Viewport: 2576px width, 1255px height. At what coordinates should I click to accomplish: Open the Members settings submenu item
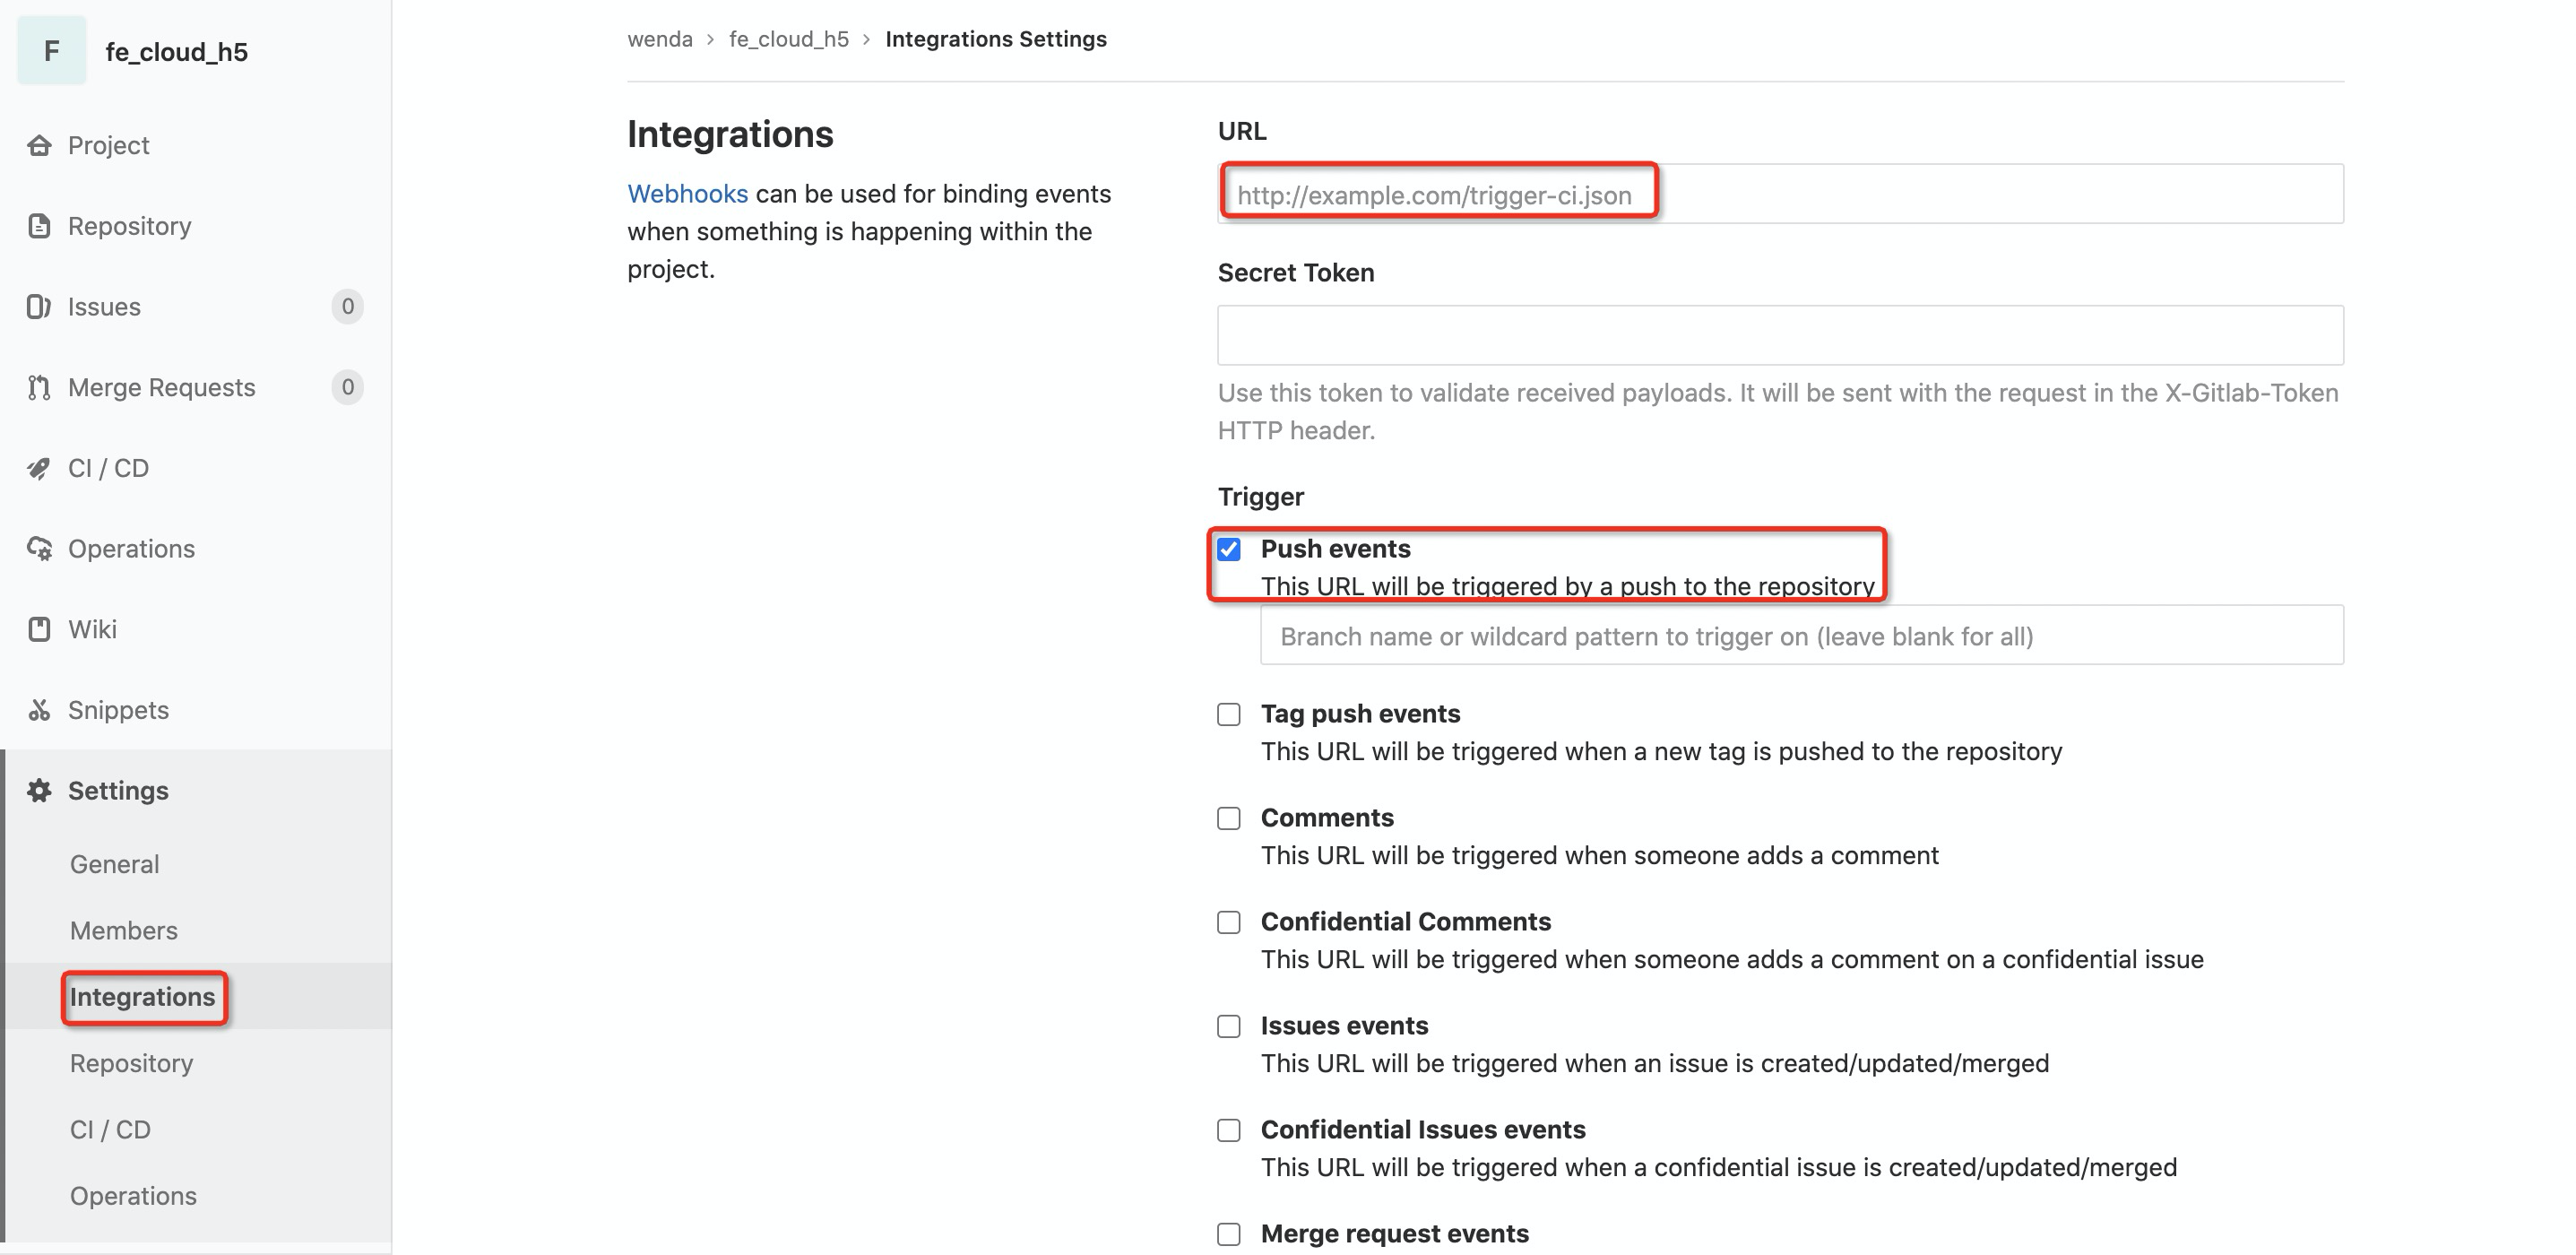pyautogui.click(x=124, y=931)
